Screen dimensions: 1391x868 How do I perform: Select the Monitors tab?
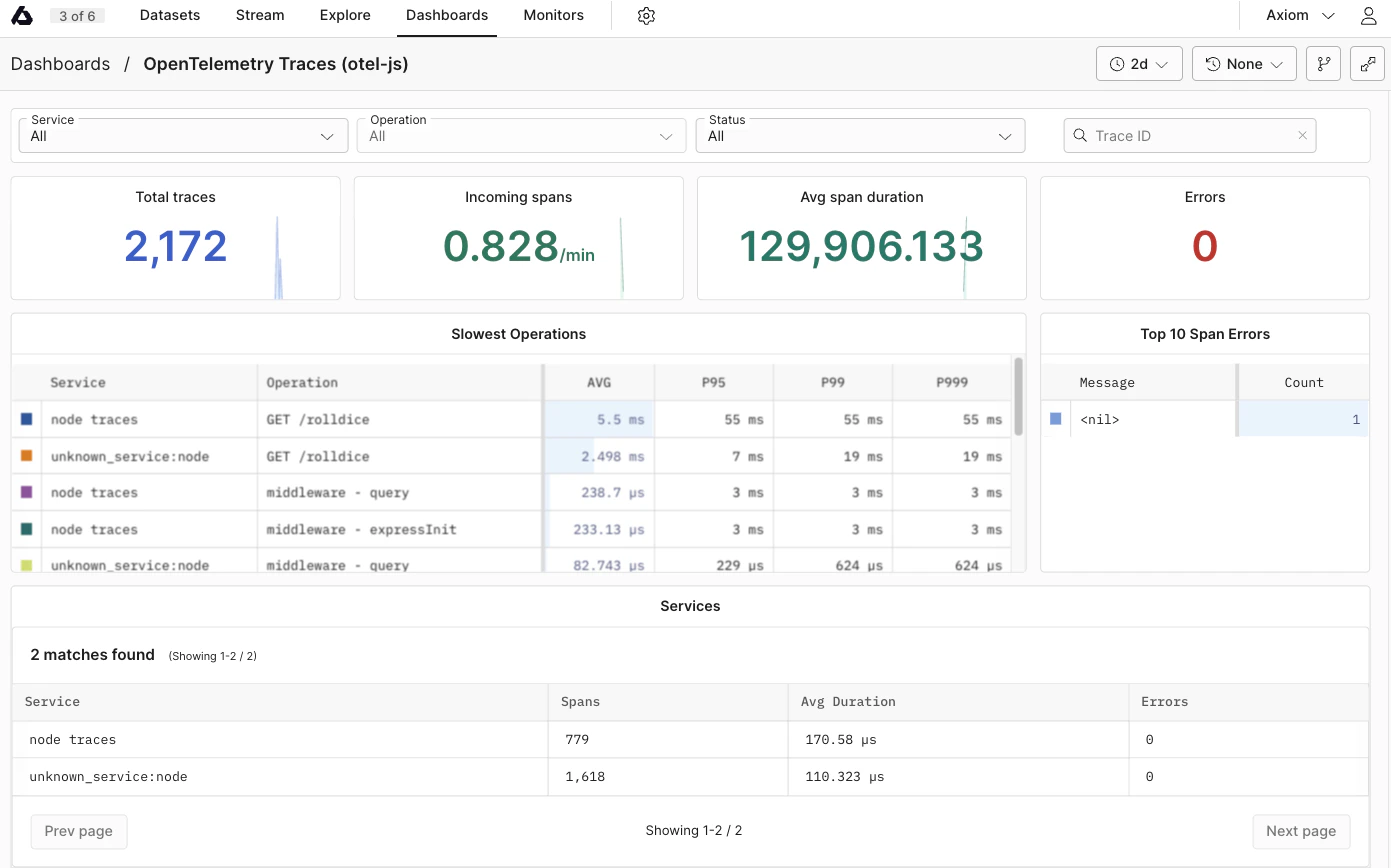click(553, 15)
